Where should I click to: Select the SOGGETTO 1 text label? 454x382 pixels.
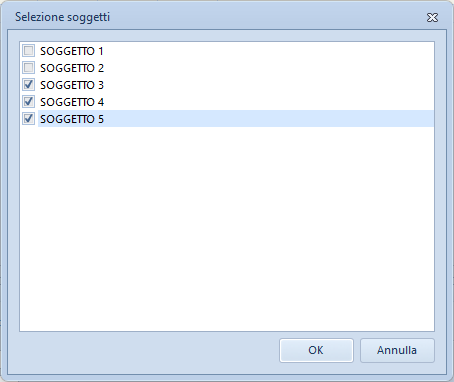coord(72,51)
